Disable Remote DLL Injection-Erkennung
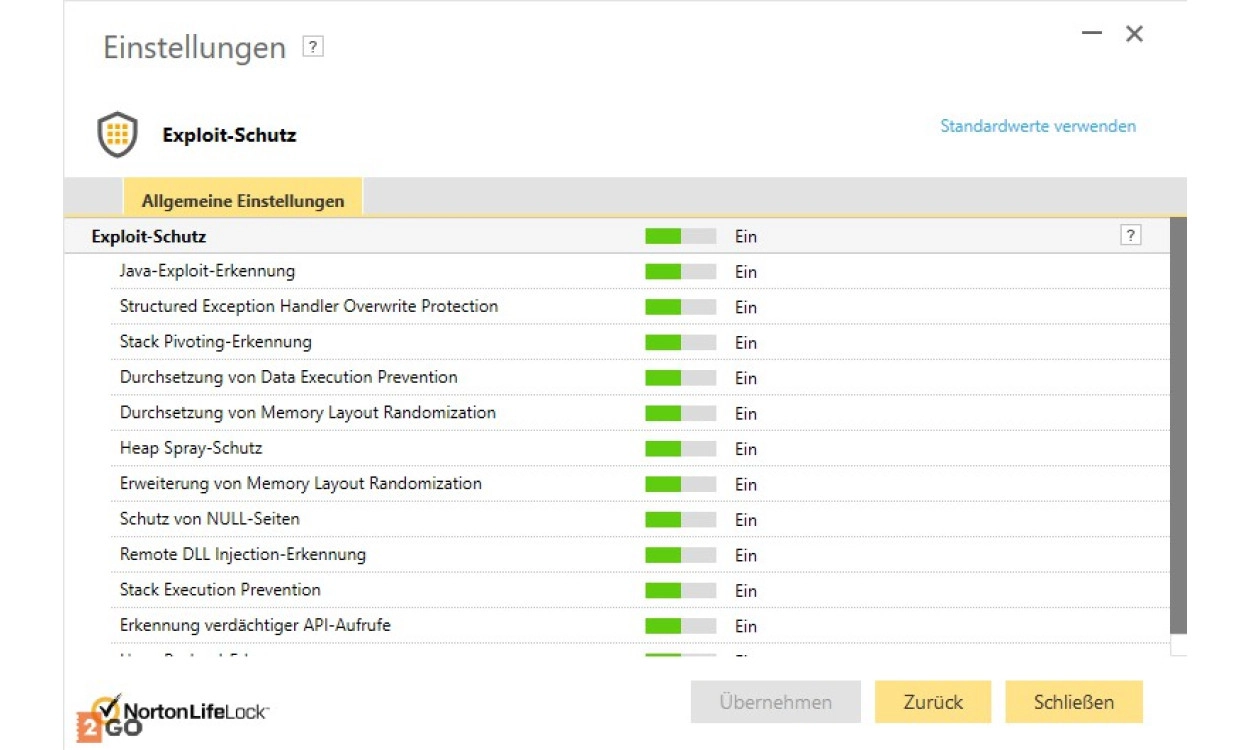Image resolution: width=1250 pixels, height=750 pixels. (680, 555)
